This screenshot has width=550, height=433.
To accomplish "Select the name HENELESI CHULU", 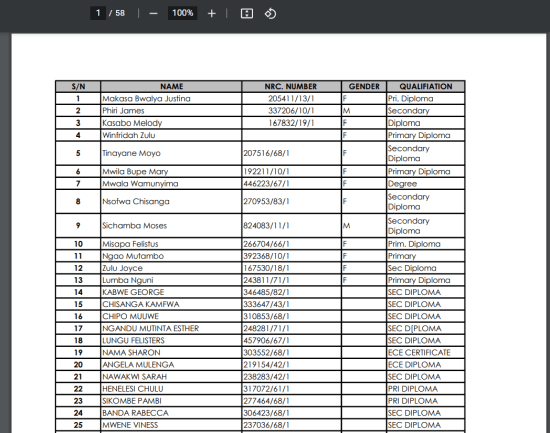I will tap(133, 389).
